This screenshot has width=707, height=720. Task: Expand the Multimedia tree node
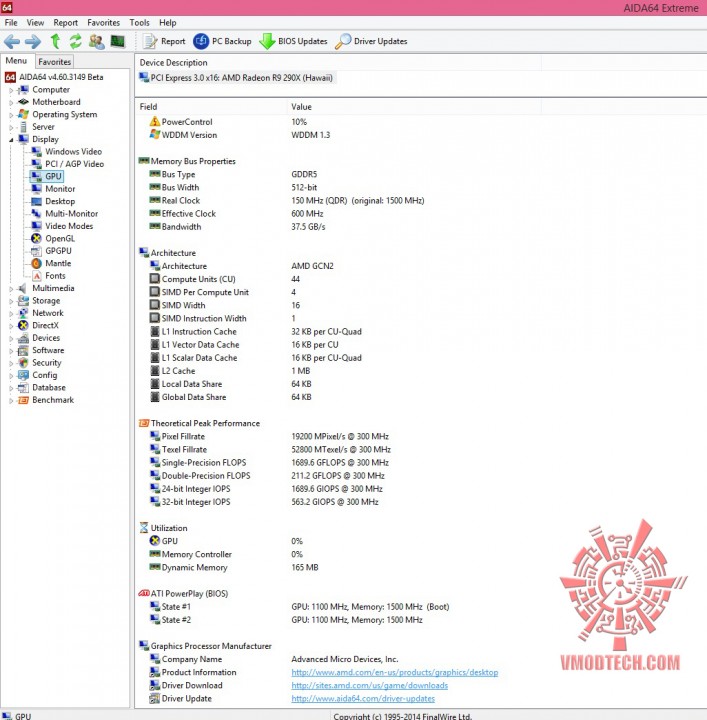(11, 289)
